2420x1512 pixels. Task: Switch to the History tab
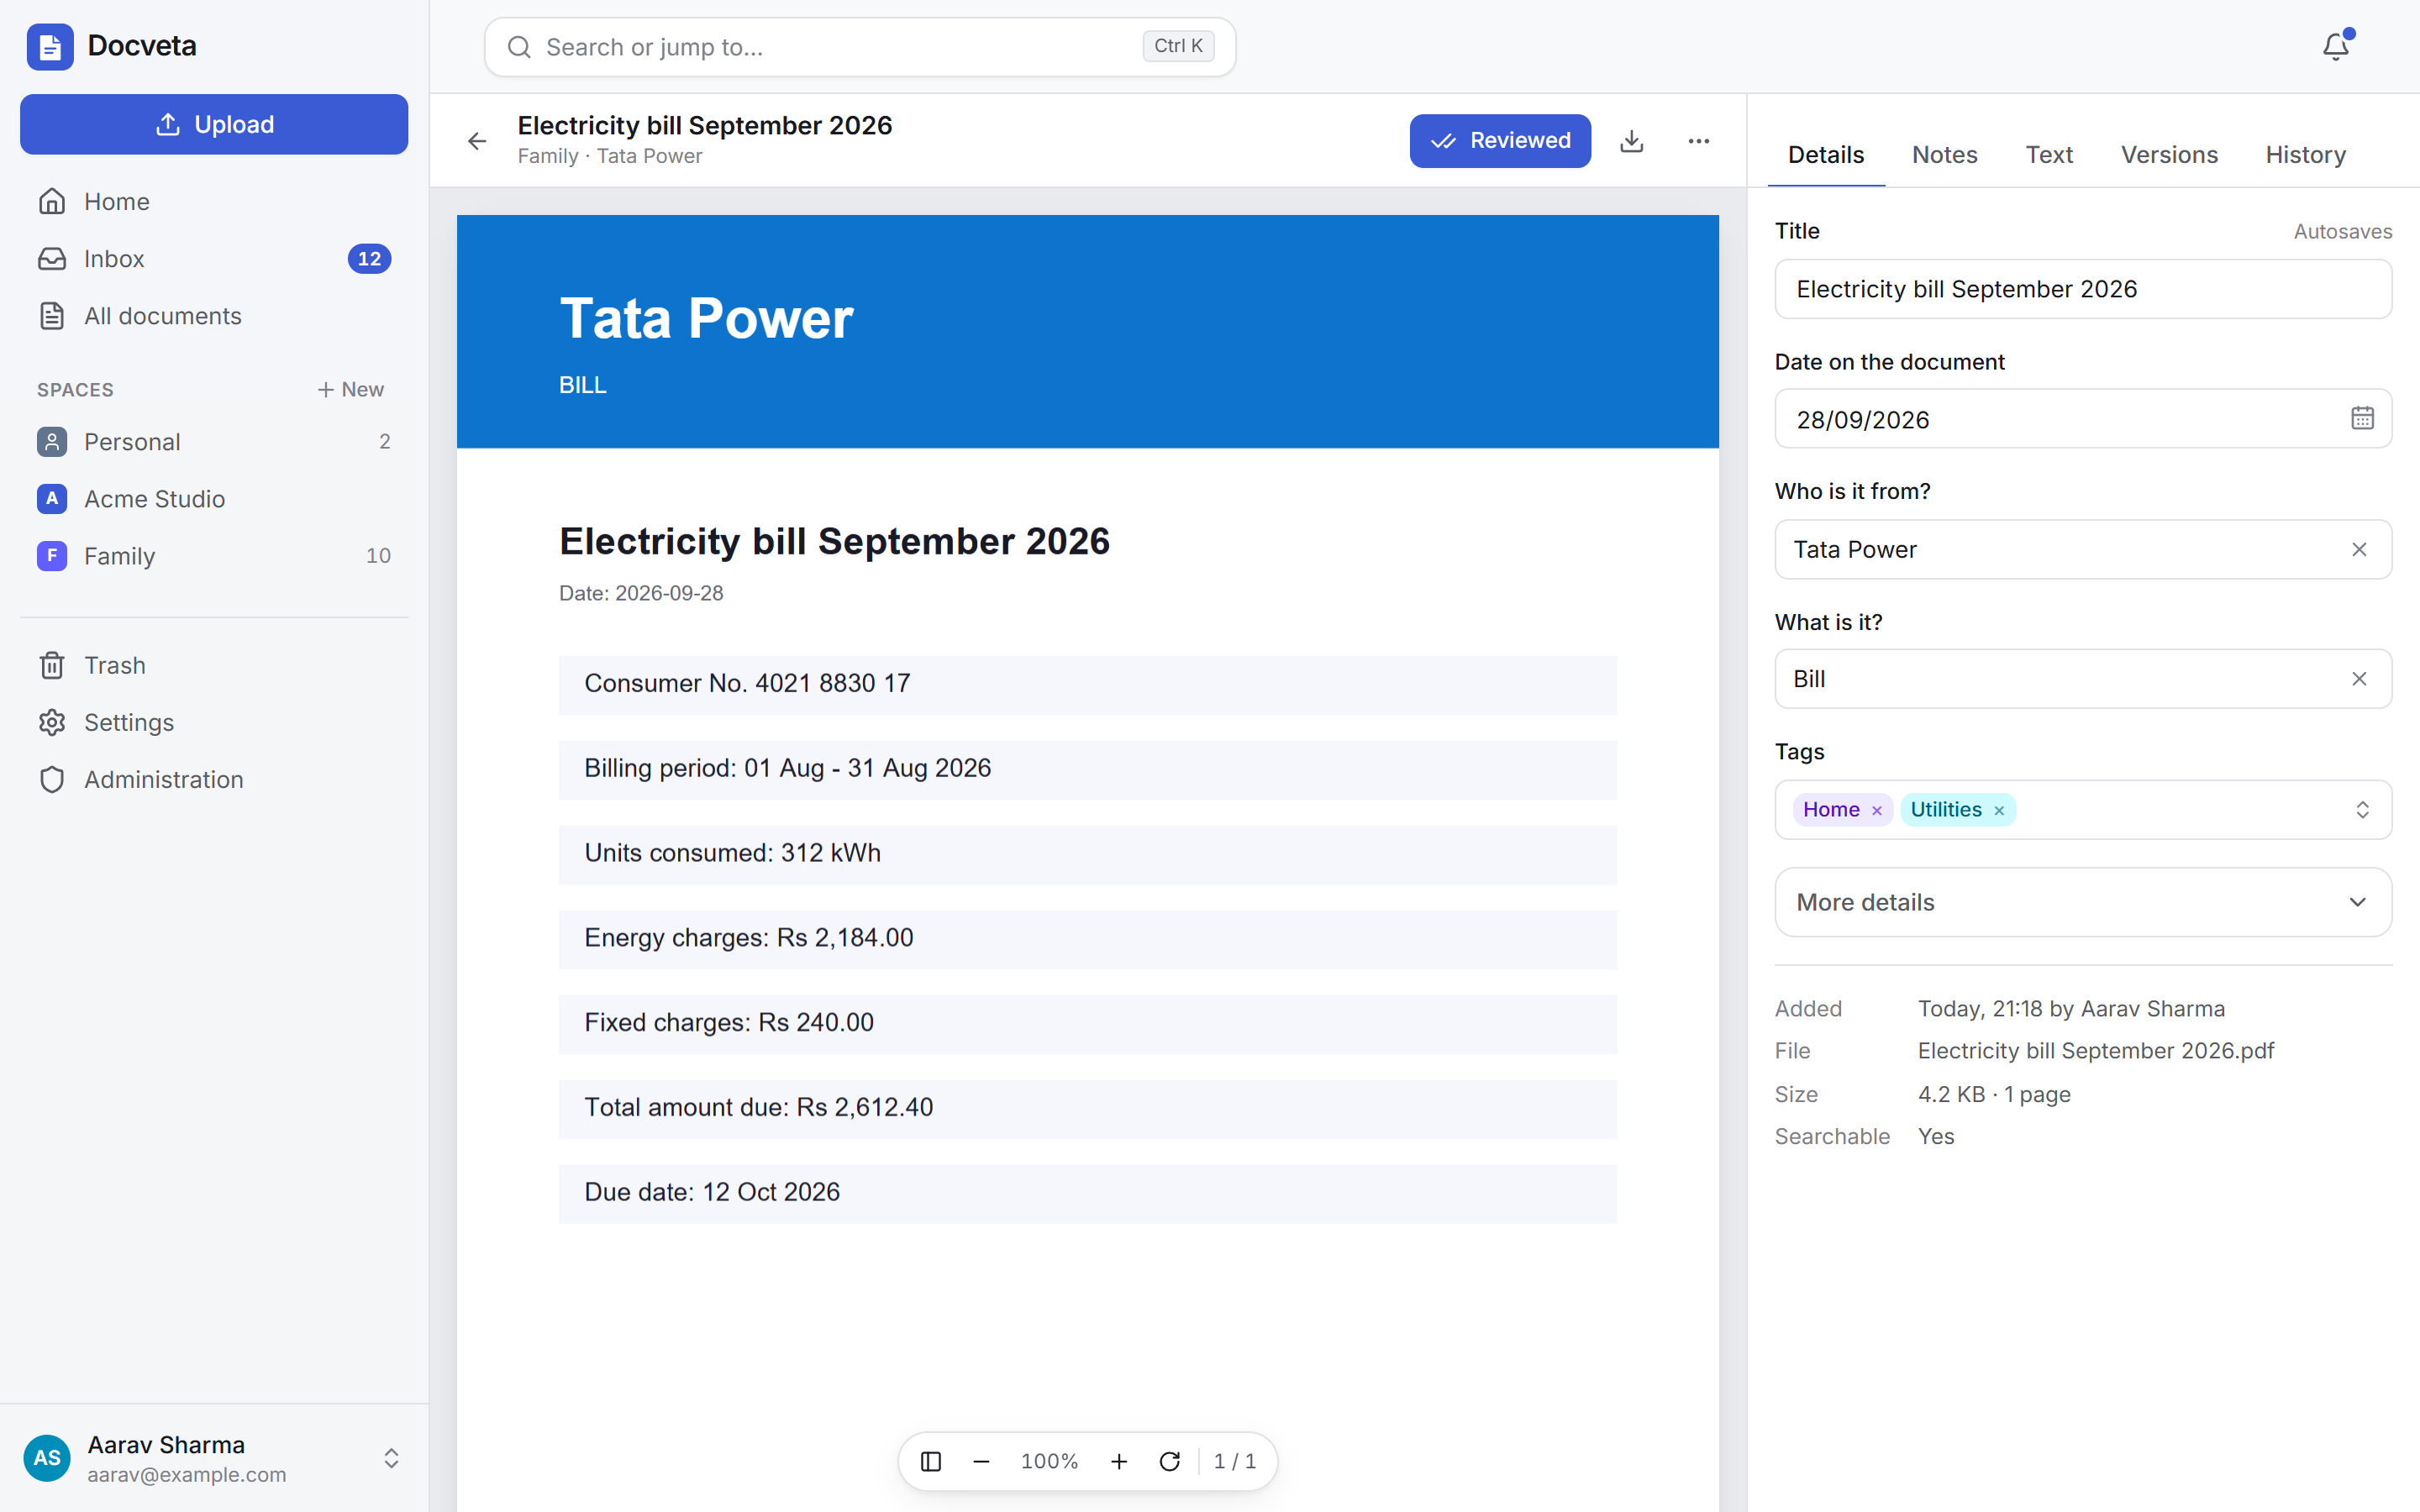[x=2305, y=155]
